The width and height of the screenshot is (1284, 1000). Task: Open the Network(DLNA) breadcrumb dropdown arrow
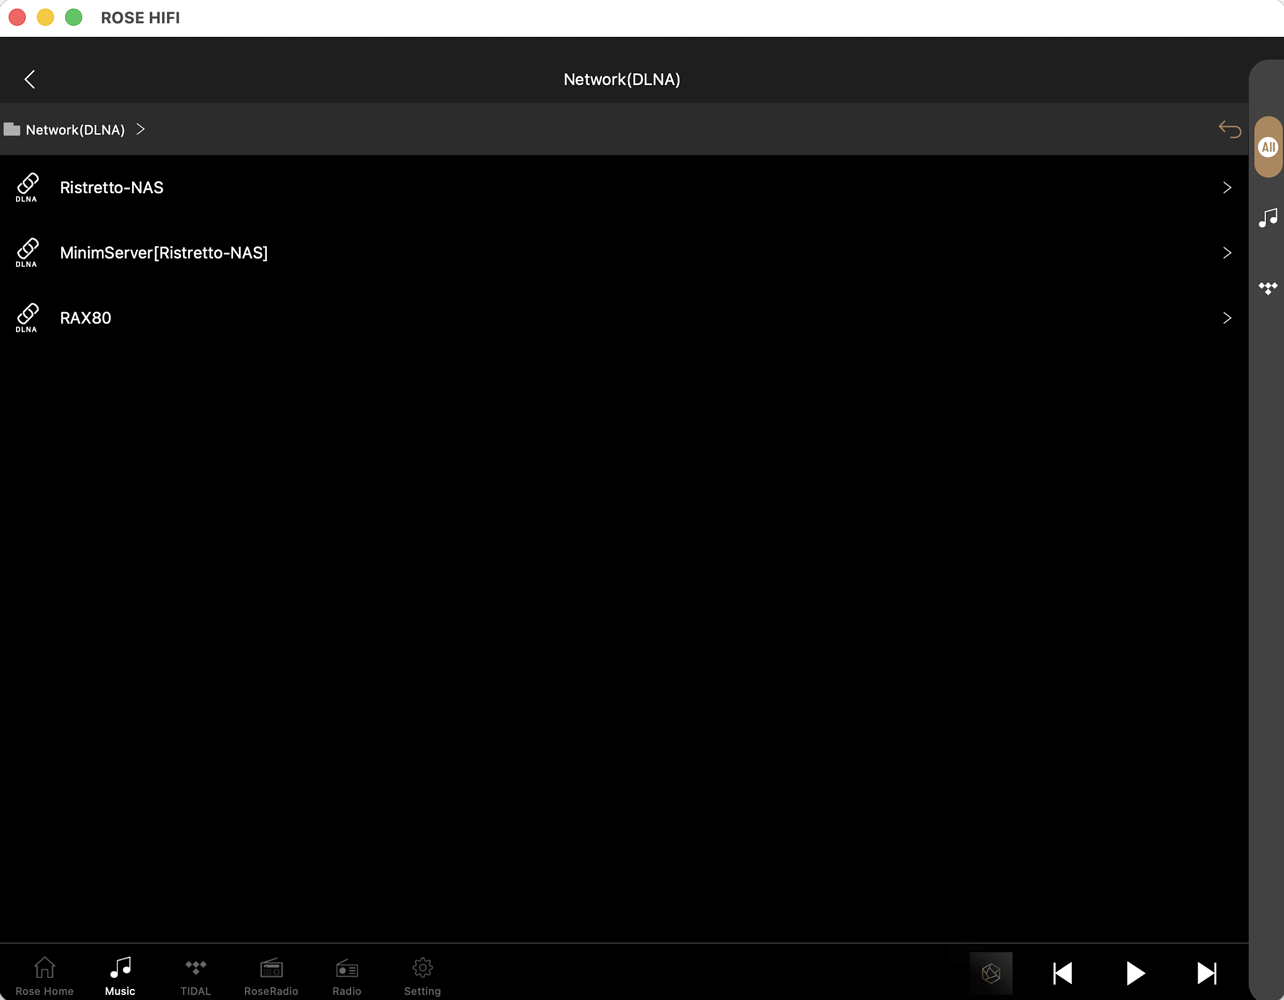tap(140, 129)
